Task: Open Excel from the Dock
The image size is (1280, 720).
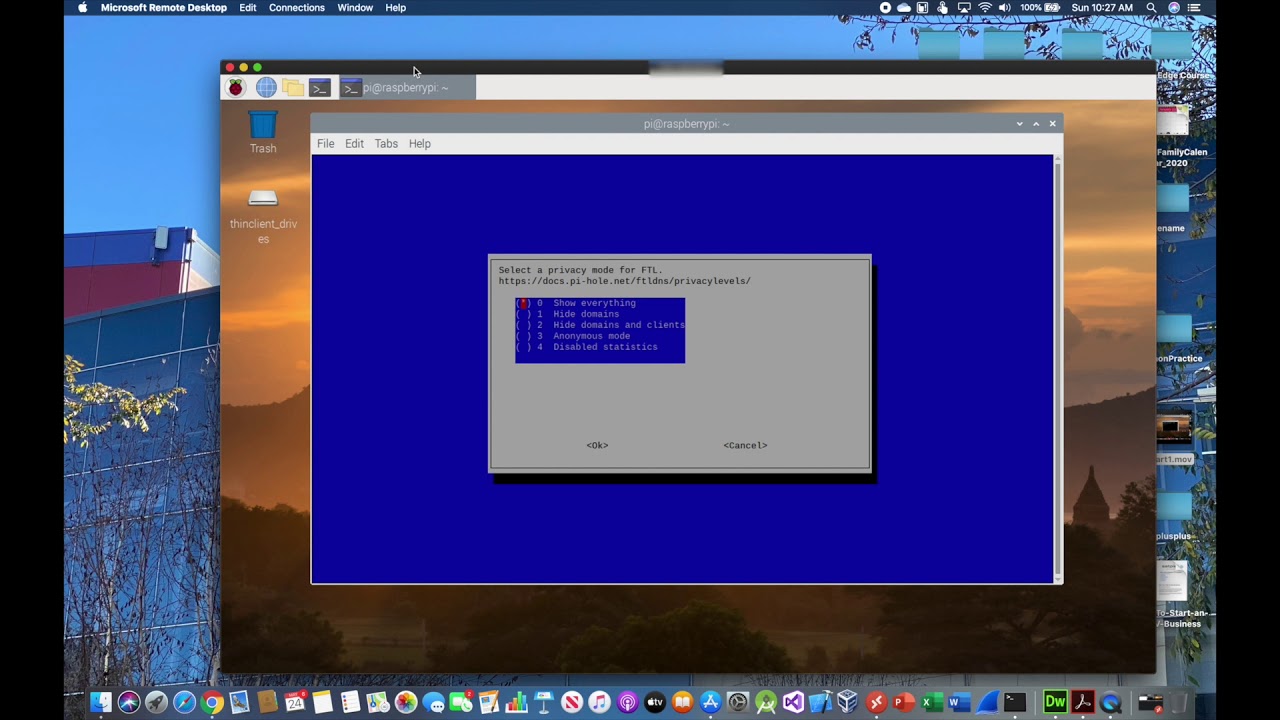Action: 932,703
